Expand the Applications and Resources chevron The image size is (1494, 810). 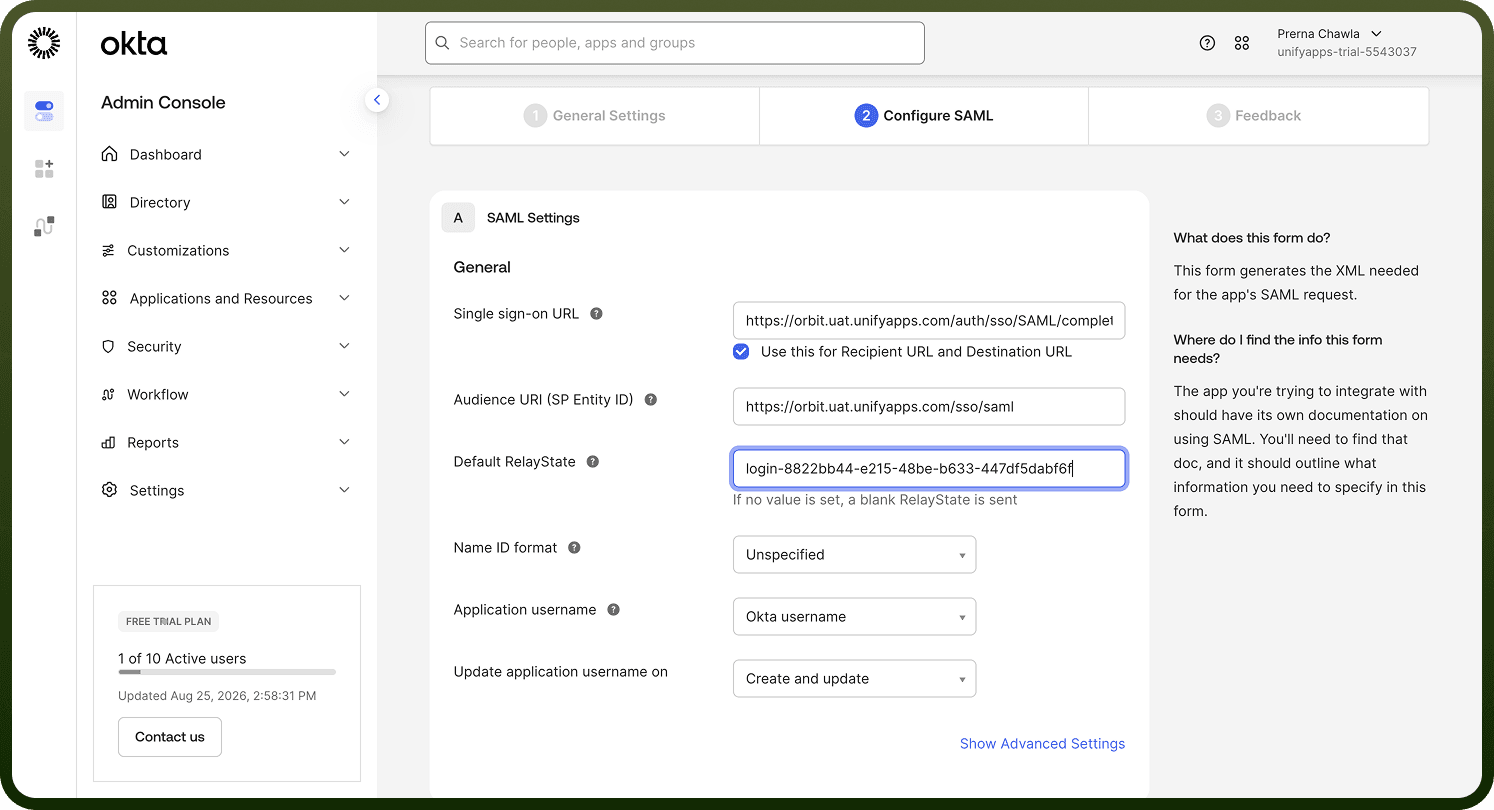344,298
